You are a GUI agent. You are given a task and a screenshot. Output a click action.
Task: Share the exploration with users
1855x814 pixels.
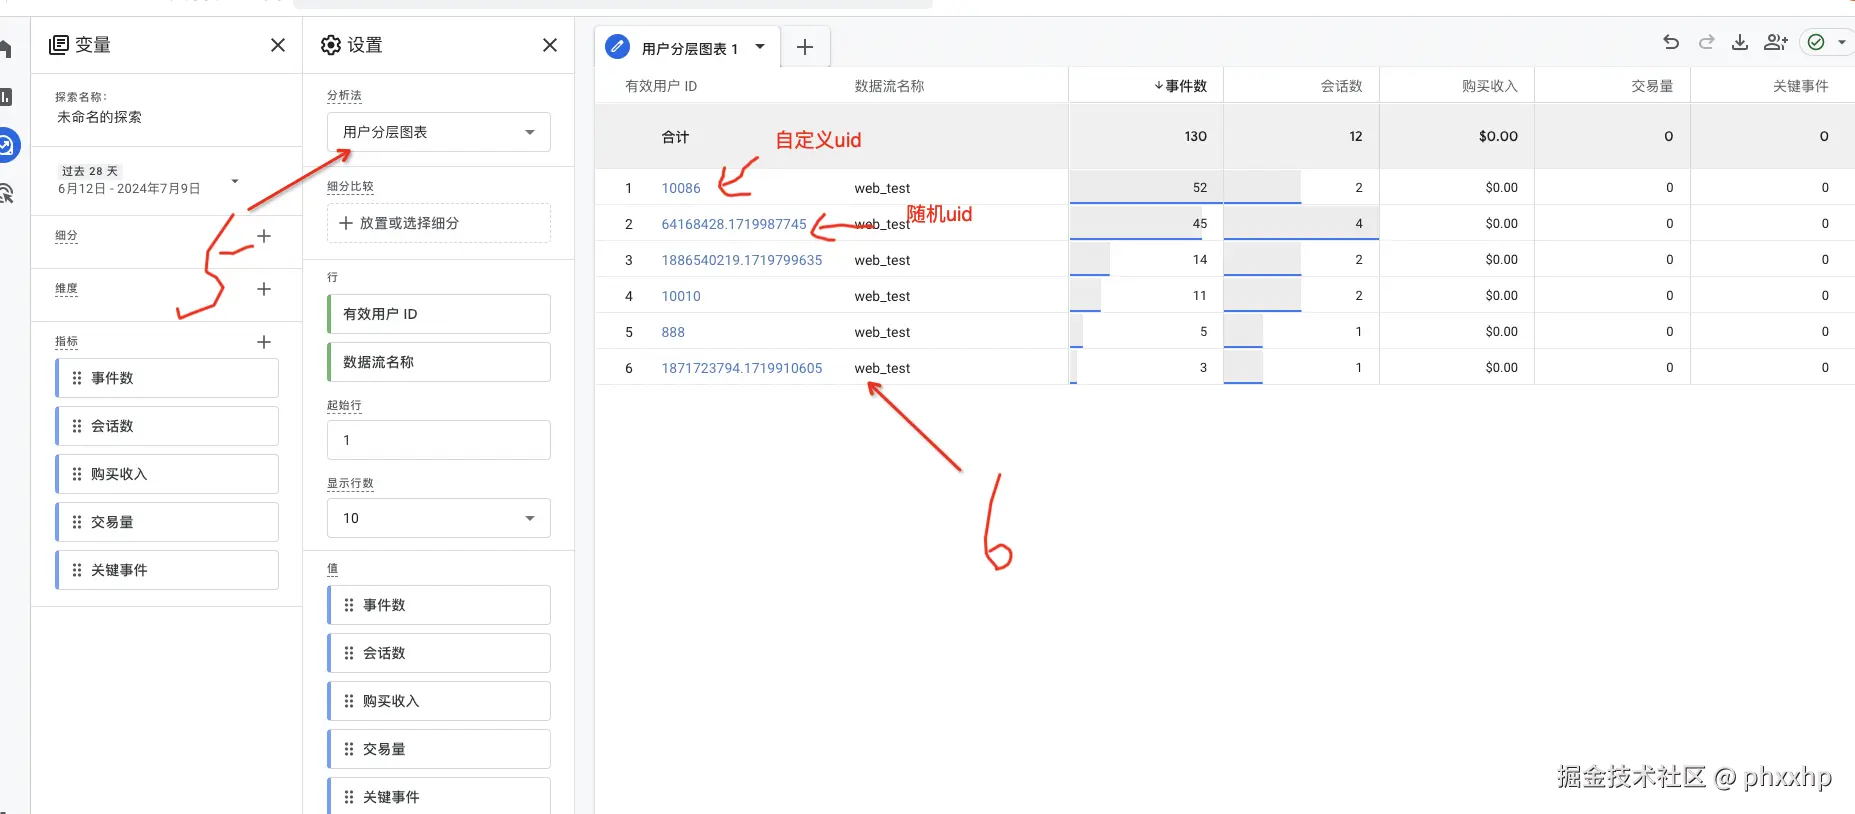(x=1776, y=42)
